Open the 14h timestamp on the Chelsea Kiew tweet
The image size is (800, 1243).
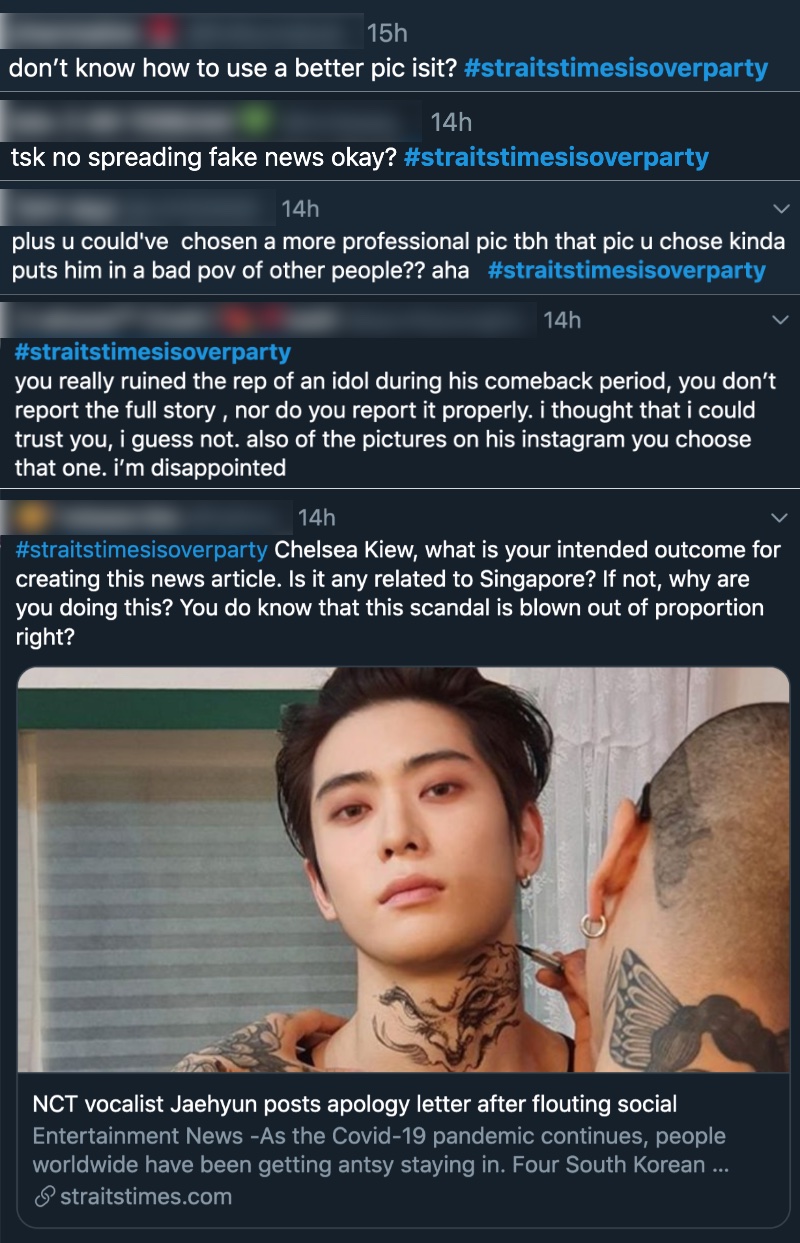pyautogui.click(x=316, y=517)
